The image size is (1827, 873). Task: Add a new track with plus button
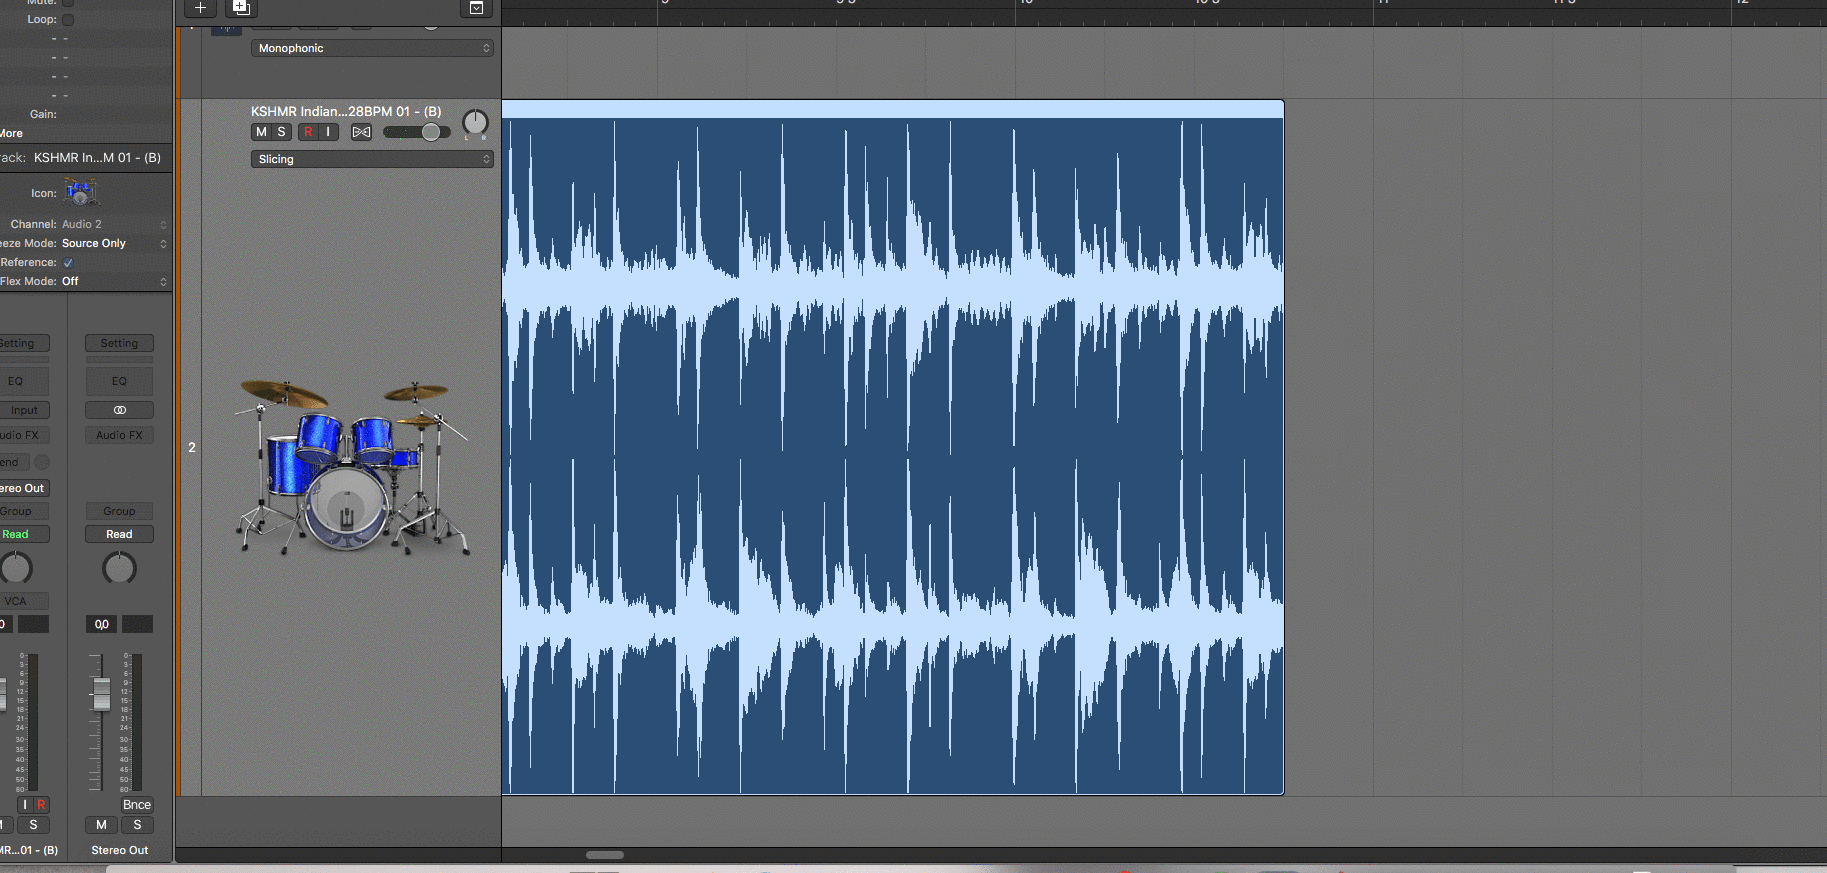coord(200,8)
